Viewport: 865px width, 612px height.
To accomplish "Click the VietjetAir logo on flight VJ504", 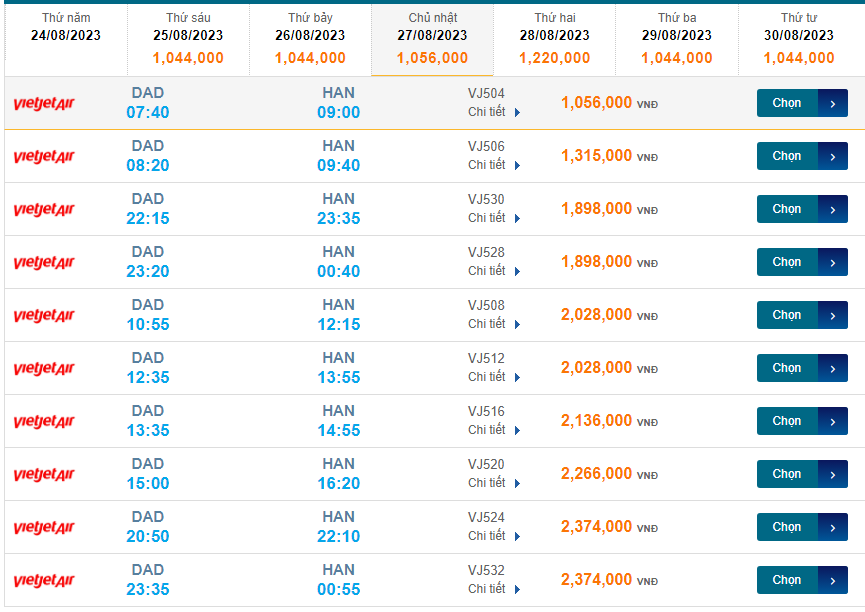I will coord(44,103).
